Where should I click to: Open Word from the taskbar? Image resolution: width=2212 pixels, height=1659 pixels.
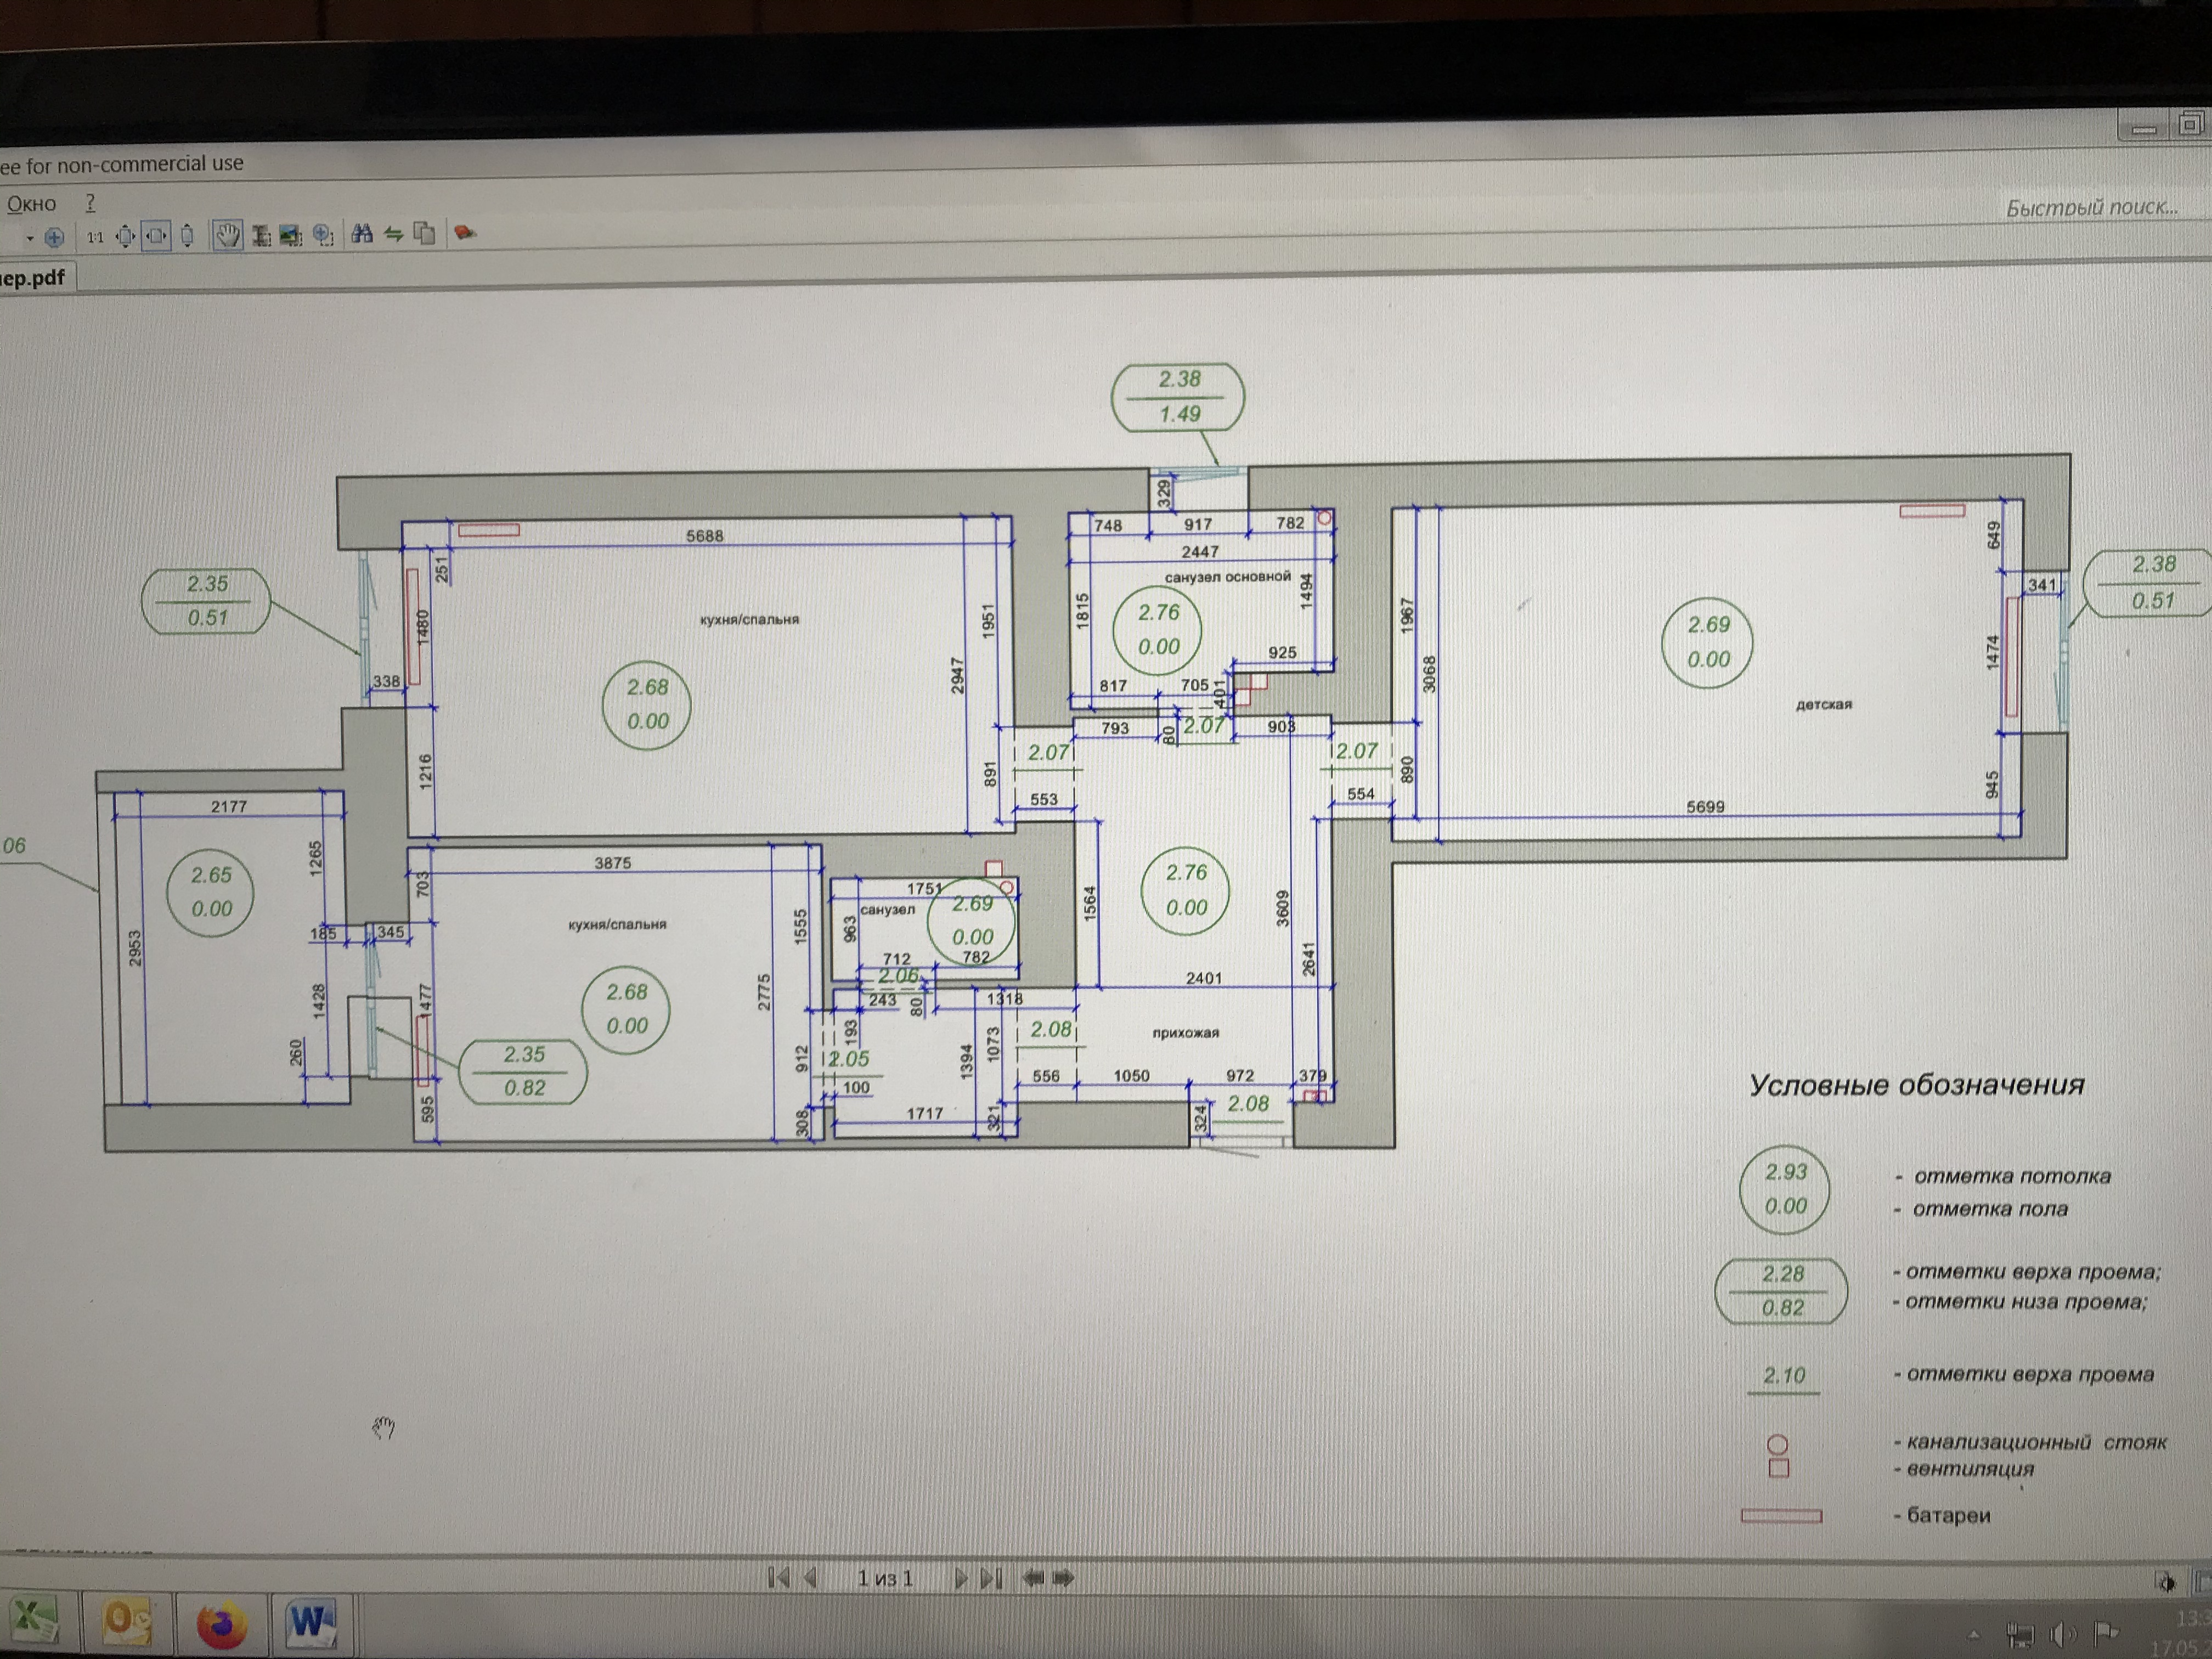[x=311, y=1623]
